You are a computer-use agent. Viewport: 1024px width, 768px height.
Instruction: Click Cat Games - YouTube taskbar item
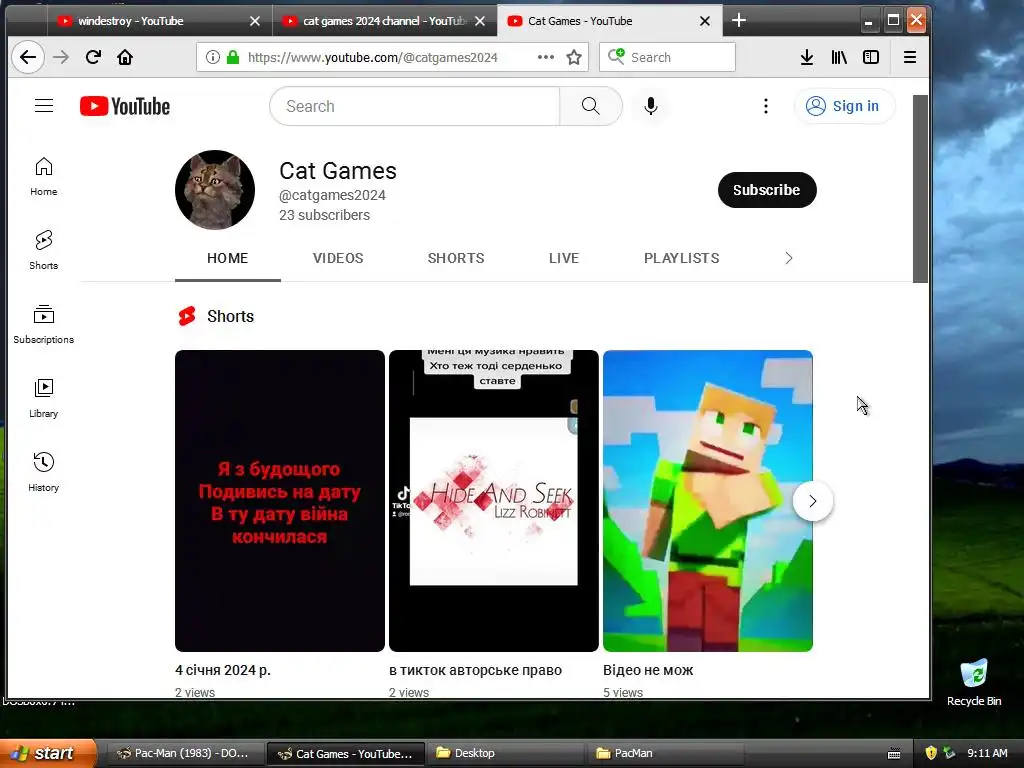click(x=346, y=753)
